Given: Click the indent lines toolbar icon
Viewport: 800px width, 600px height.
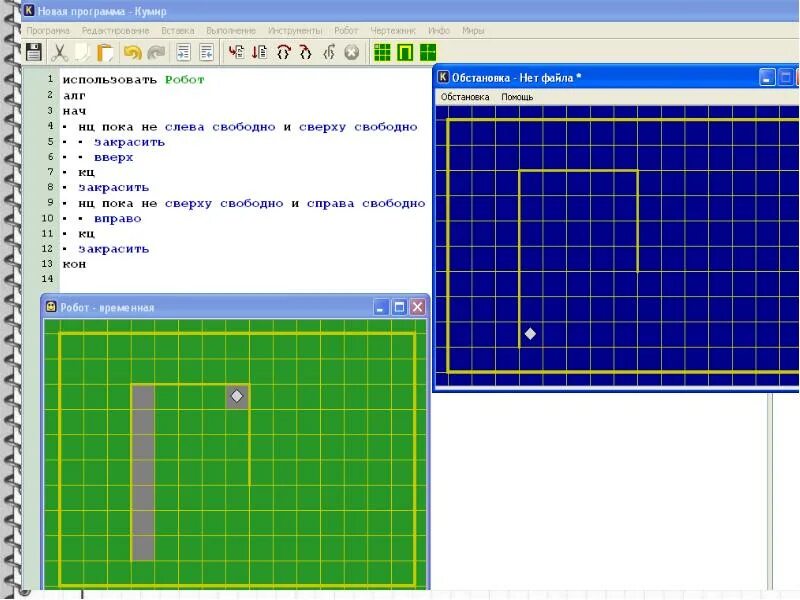Looking at the screenshot, I should pyautogui.click(x=183, y=52).
